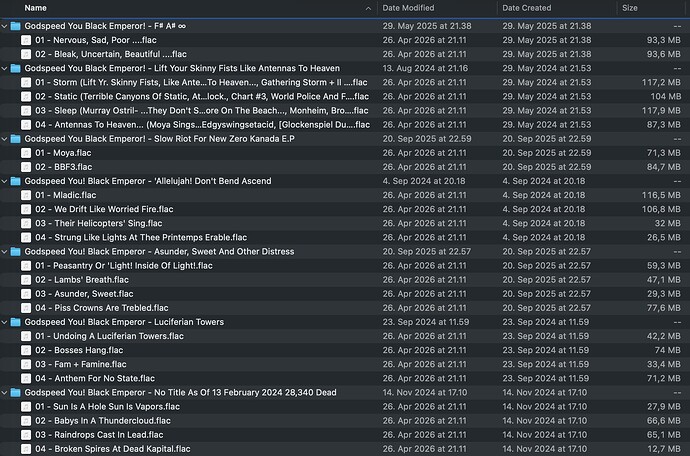Select the No Title As Of 13 February folder icon
The width and height of the screenshot is (690, 456).
click(15, 392)
